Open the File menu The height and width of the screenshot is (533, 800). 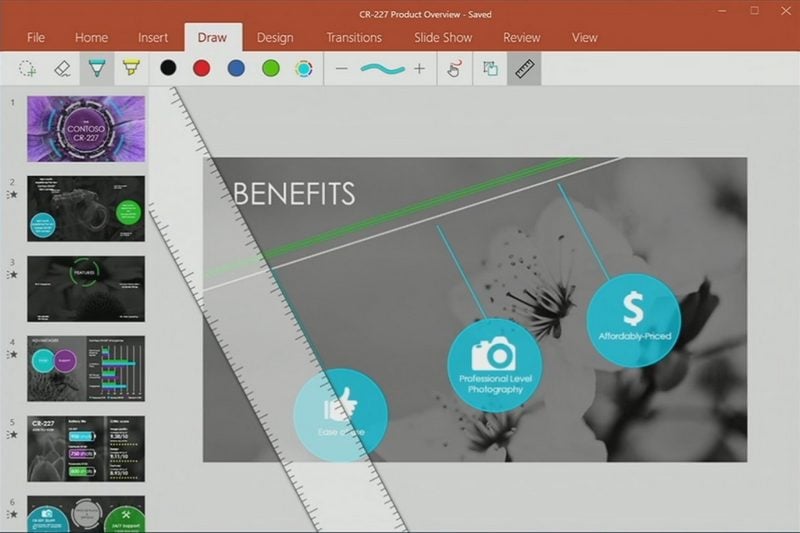36,37
